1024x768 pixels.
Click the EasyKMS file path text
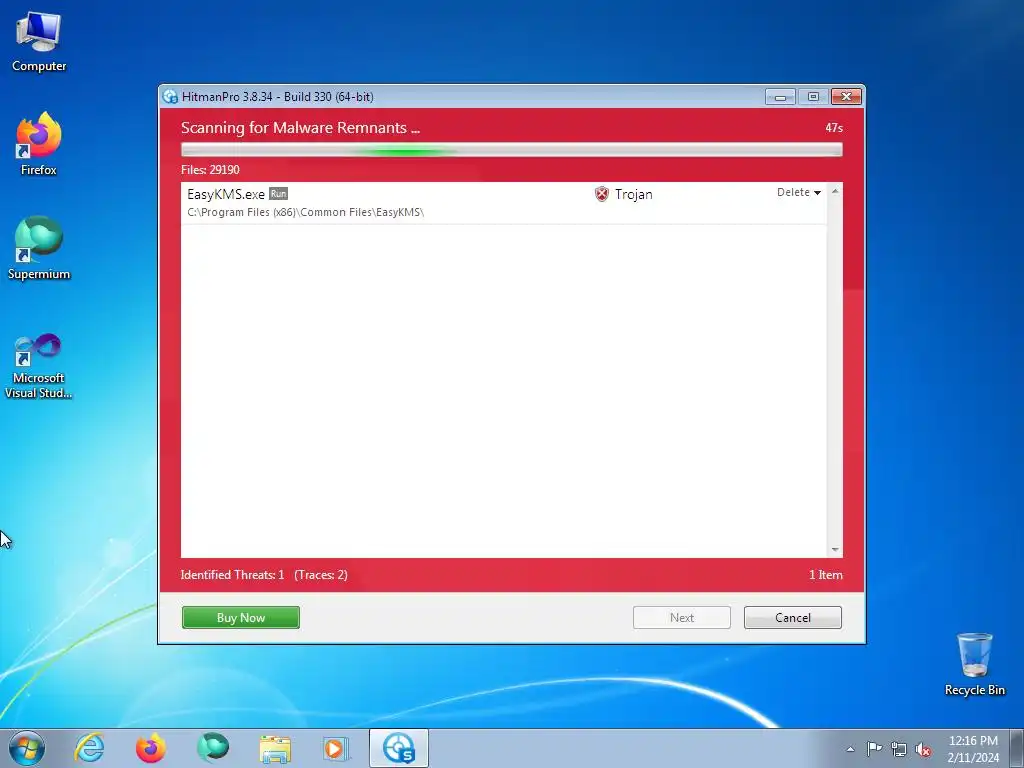click(x=306, y=212)
